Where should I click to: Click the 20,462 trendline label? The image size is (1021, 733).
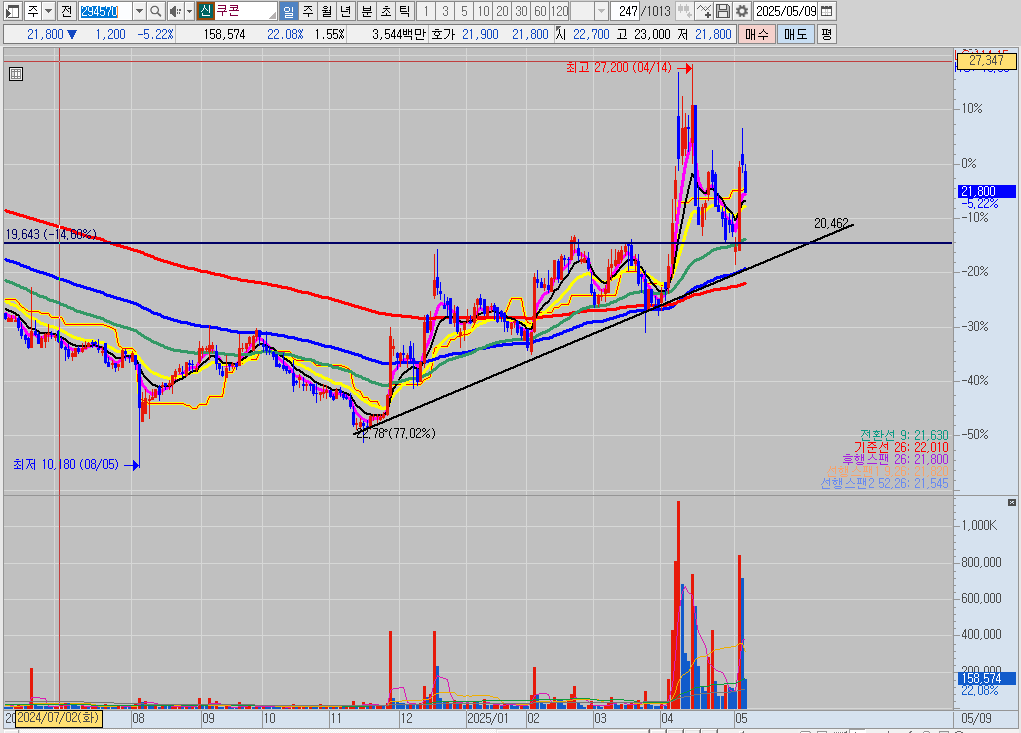(832, 223)
